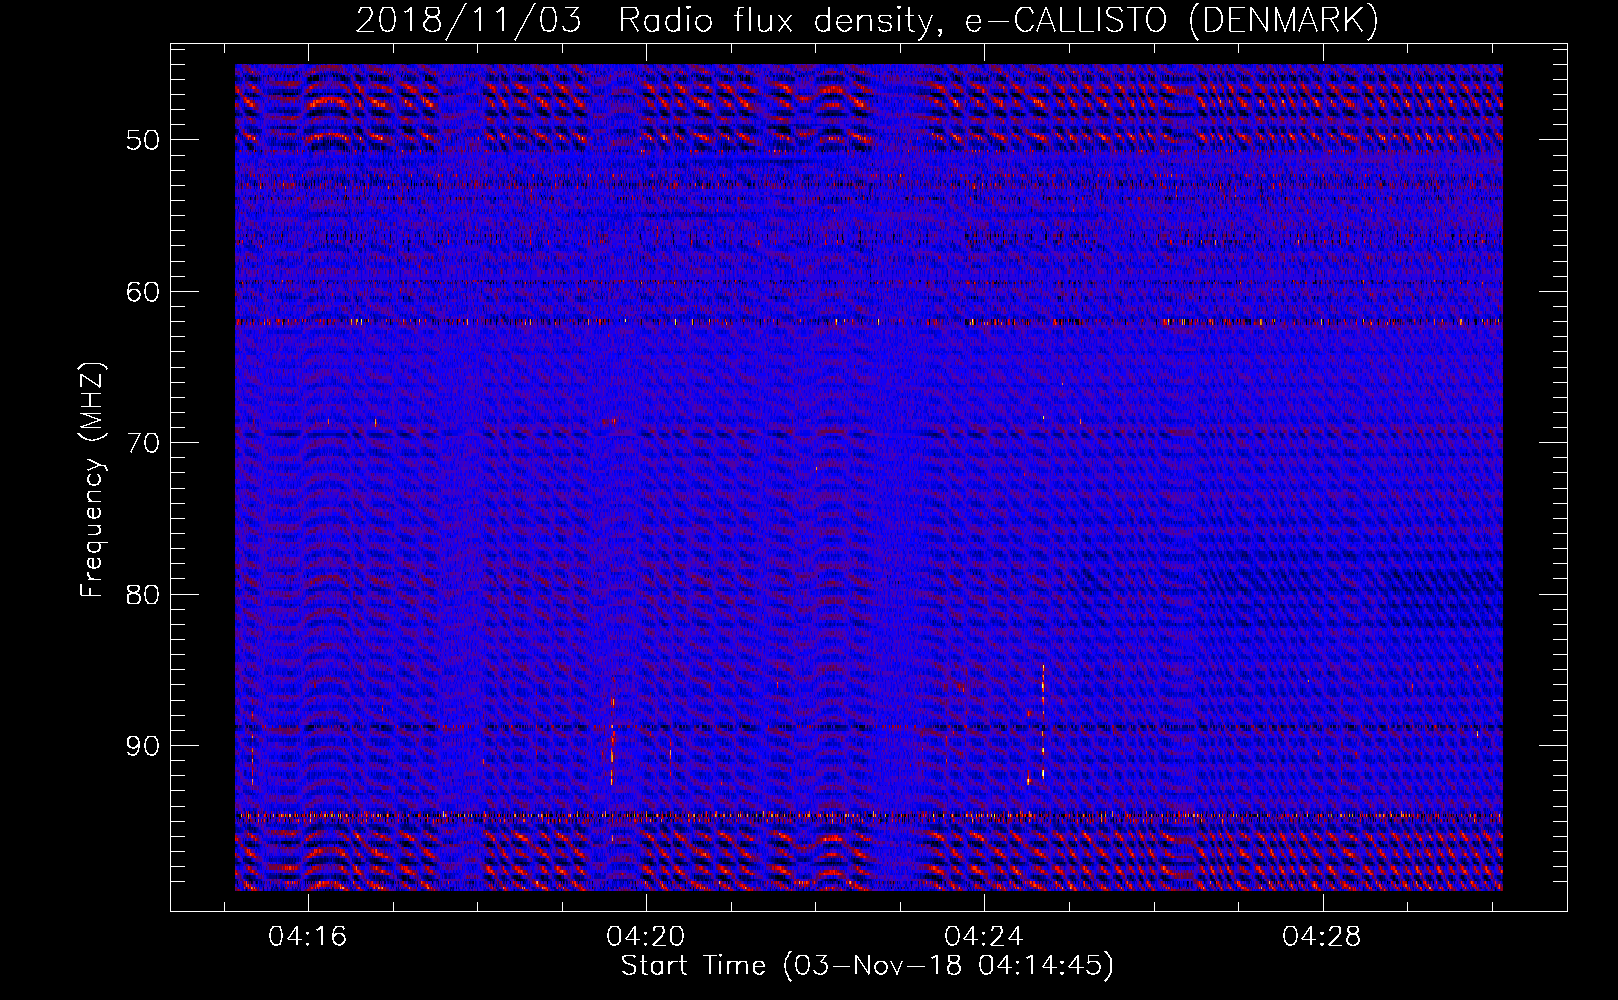1618x1000 pixels.
Task: Select the y-axis label Frequency (MHZ)
Action: pos(92,480)
